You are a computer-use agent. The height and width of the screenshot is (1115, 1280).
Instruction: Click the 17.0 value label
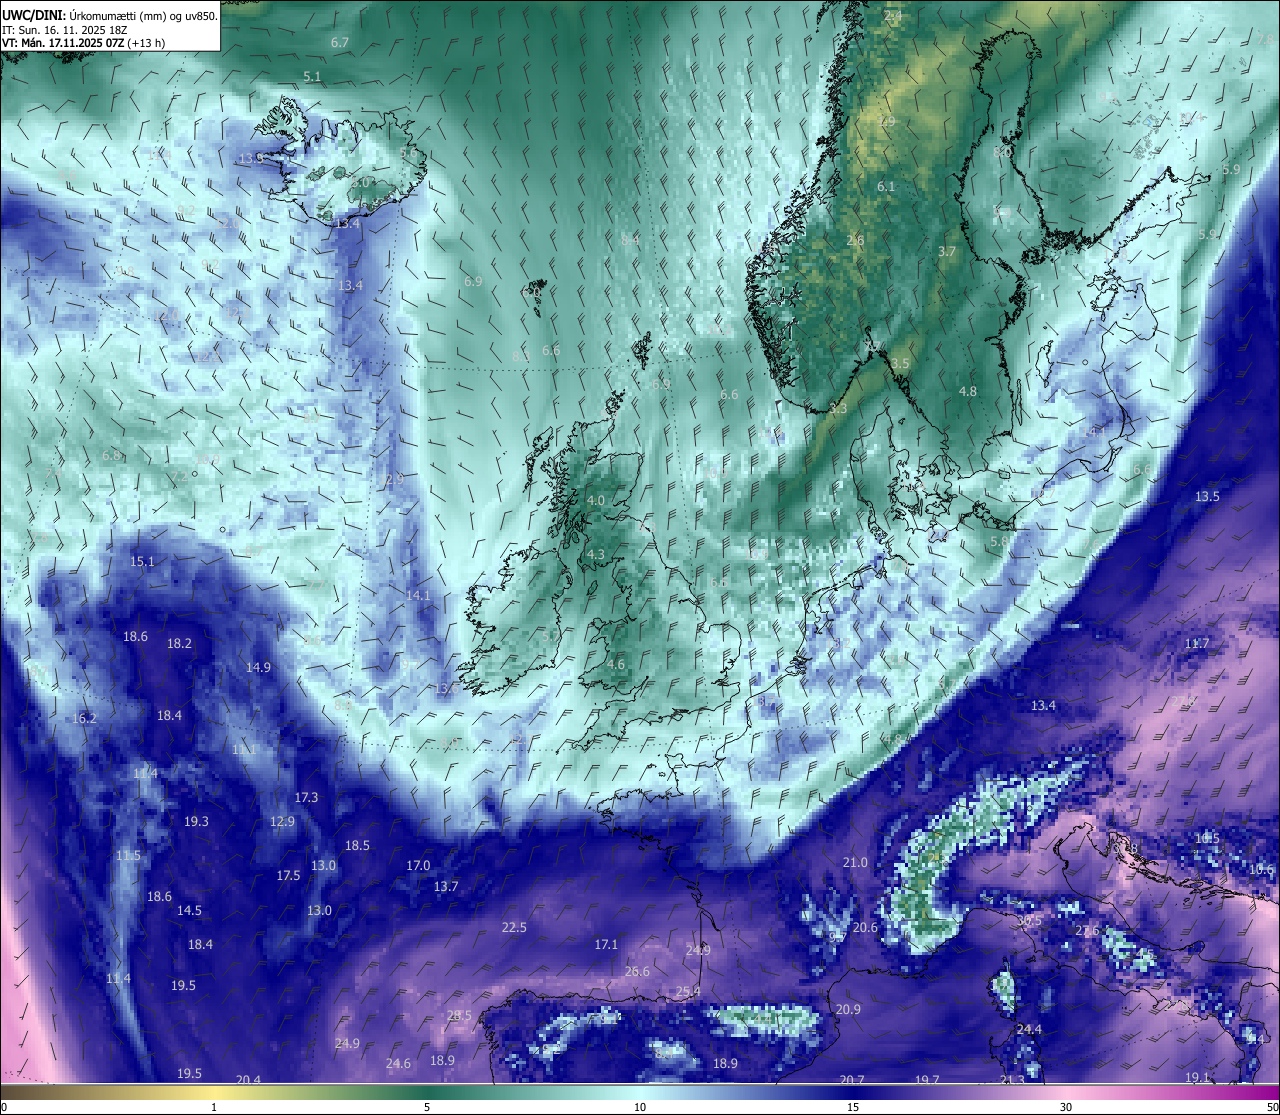(418, 866)
